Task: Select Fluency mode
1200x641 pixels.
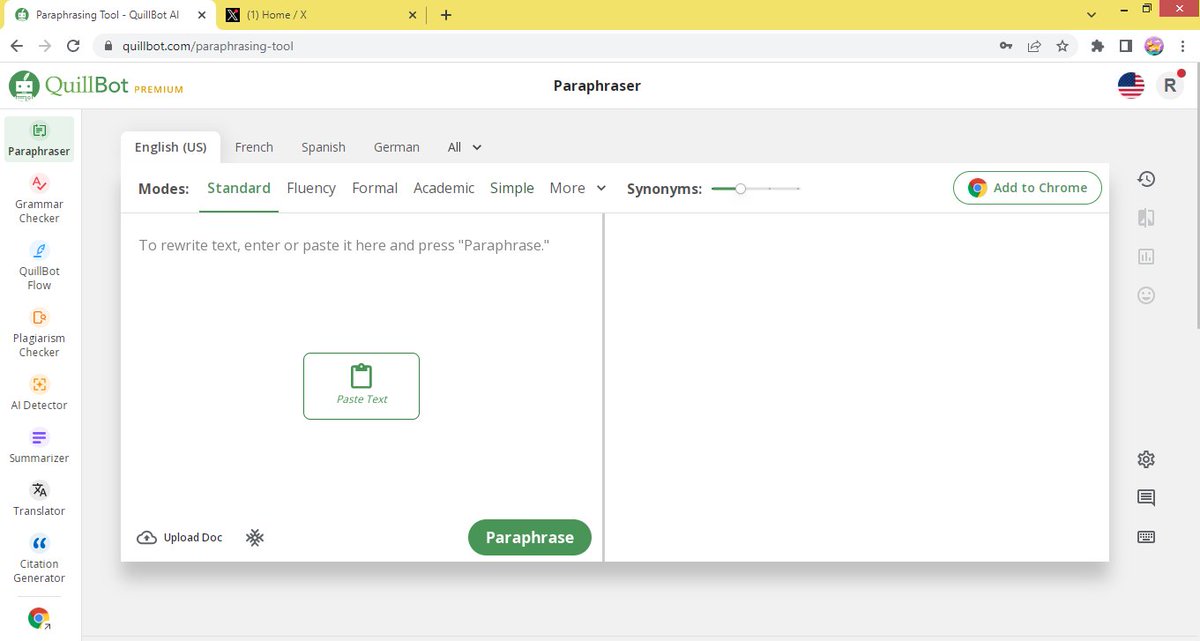Action: pyautogui.click(x=311, y=188)
